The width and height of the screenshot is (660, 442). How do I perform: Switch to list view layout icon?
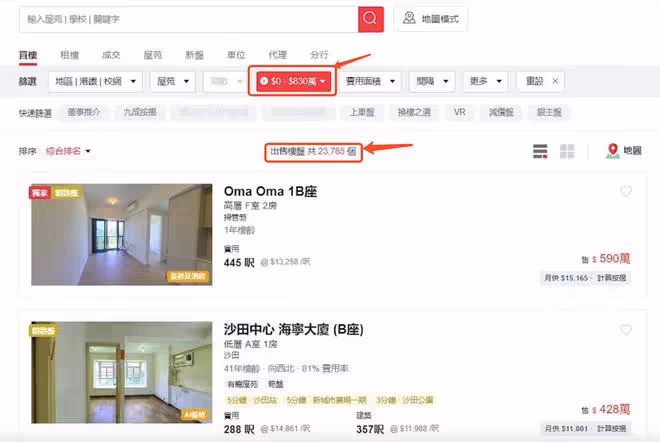pos(540,151)
